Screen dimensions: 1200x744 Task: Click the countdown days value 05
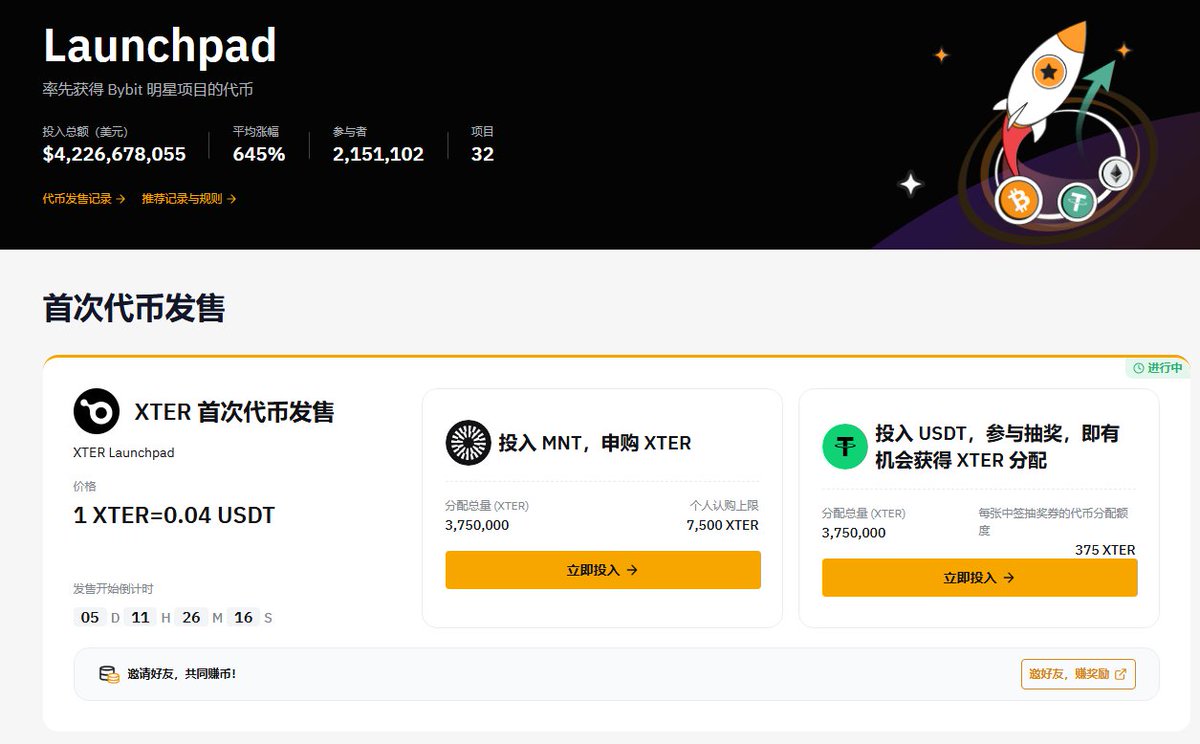[x=90, y=617]
